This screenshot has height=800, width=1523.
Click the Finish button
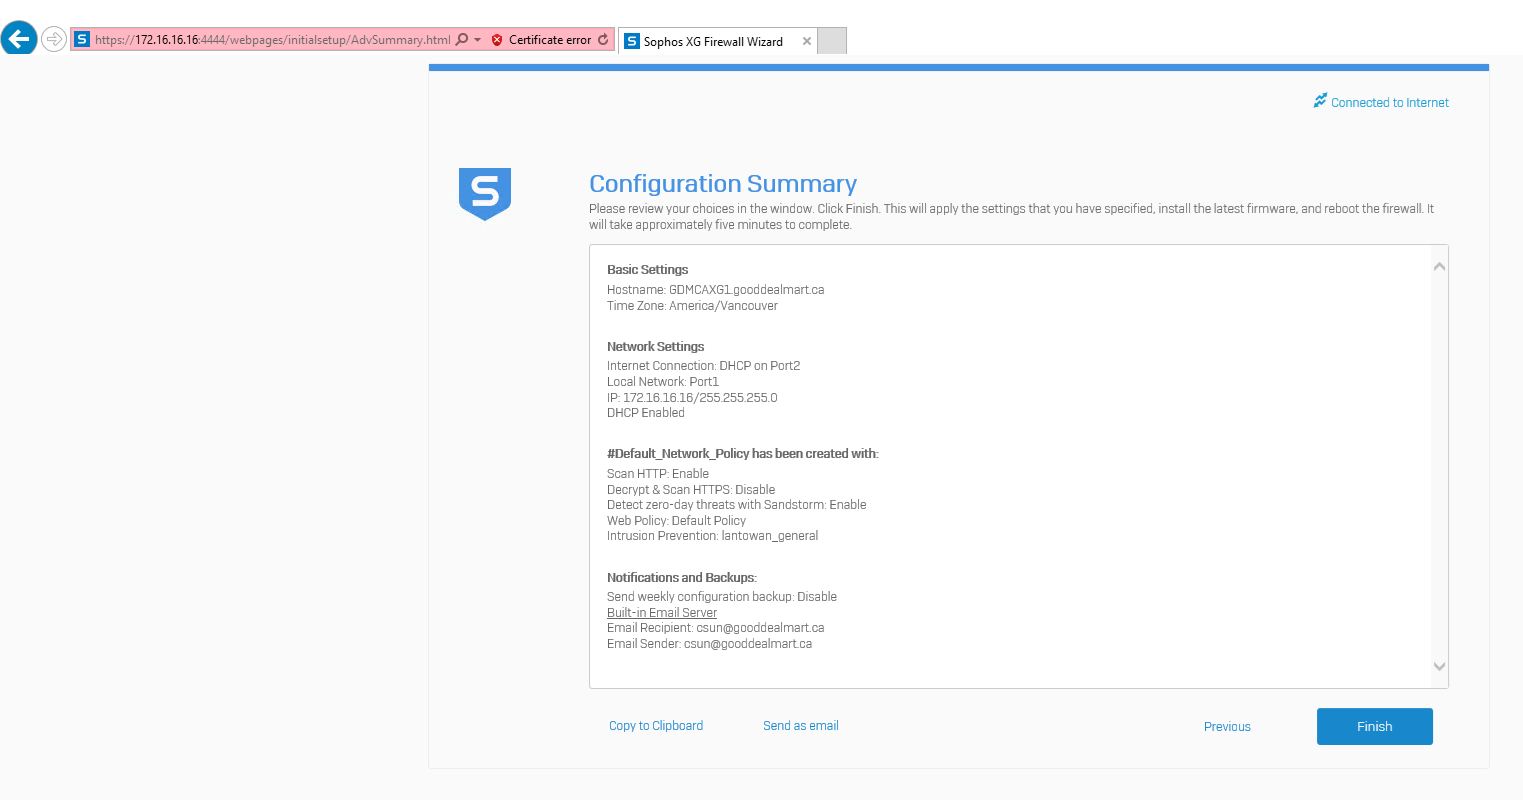(1375, 727)
